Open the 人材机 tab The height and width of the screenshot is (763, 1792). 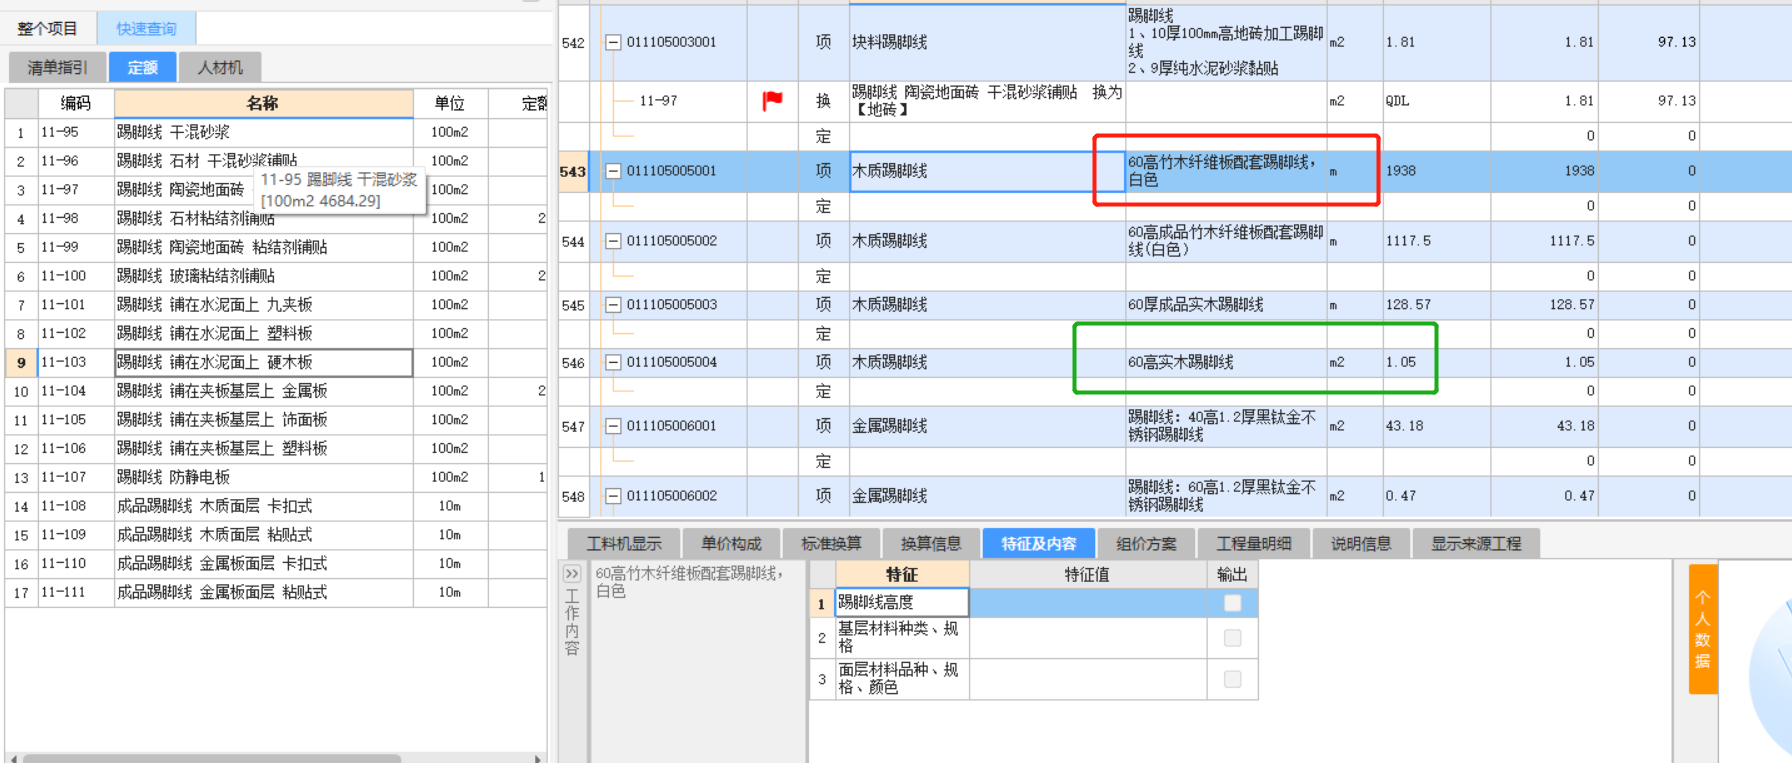(220, 67)
